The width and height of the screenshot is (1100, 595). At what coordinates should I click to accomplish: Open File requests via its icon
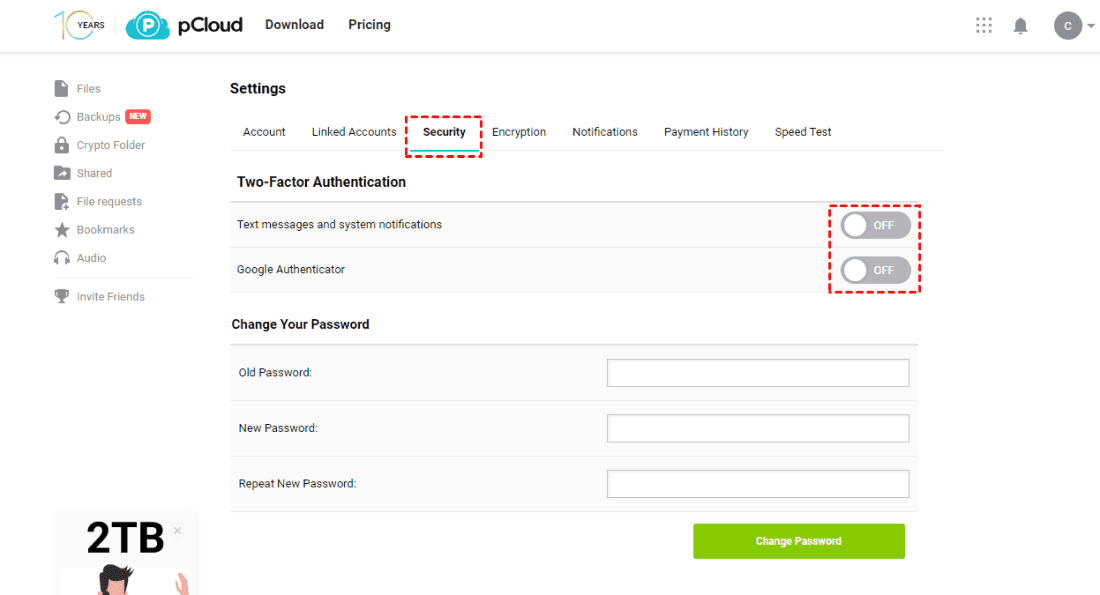point(62,201)
